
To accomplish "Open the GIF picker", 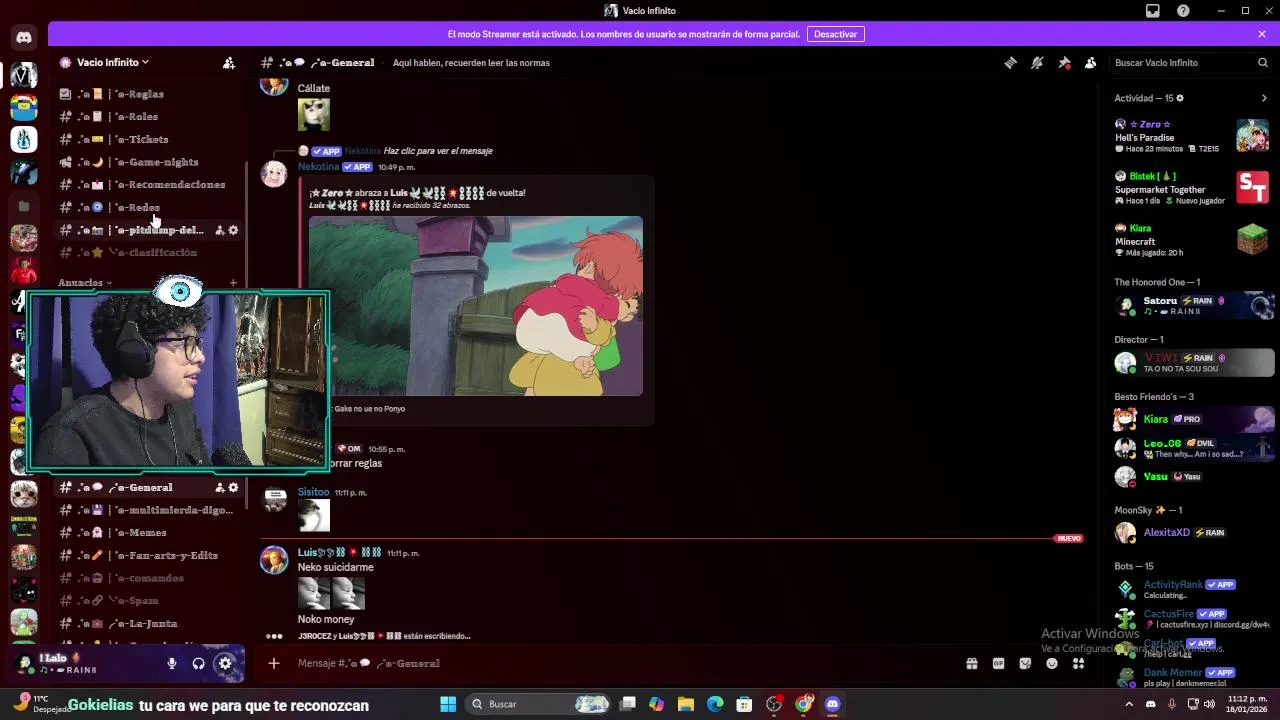I will [998, 663].
